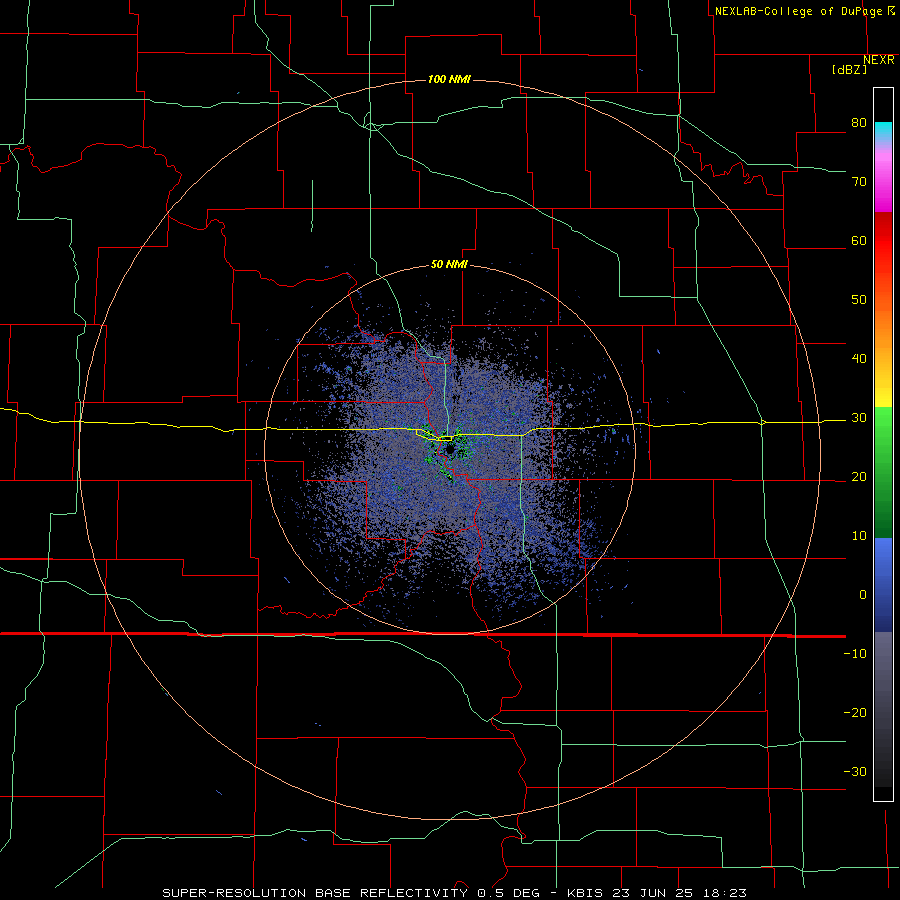Click the 40 dBZ scale value

(x=859, y=359)
